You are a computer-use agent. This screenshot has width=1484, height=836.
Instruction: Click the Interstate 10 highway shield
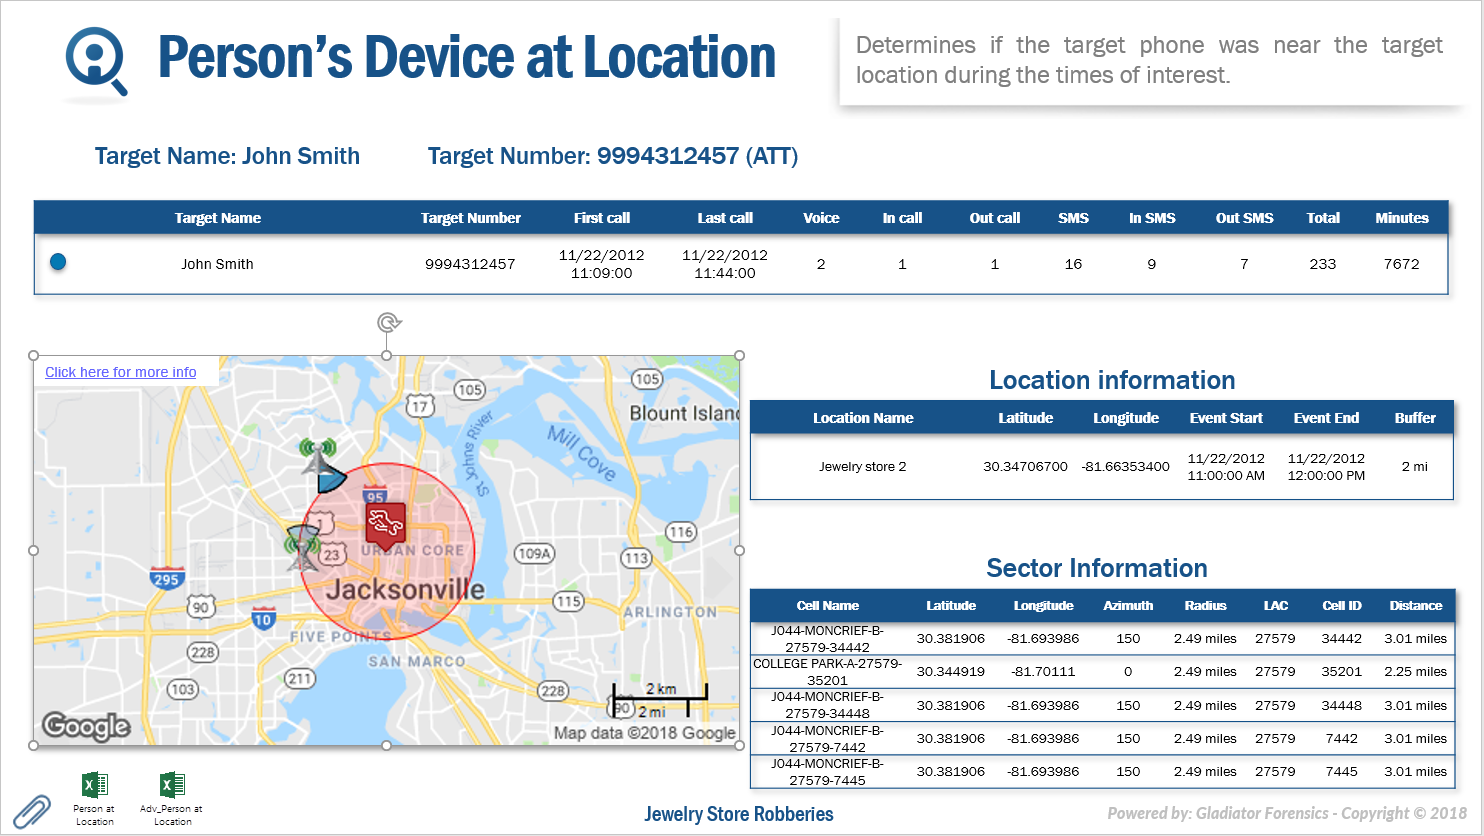pyautogui.click(x=263, y=618)
